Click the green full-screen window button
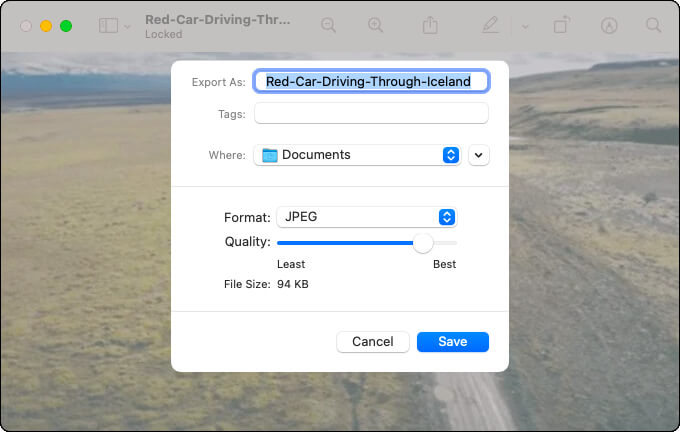680x432 pixels. tap(66, 26)
